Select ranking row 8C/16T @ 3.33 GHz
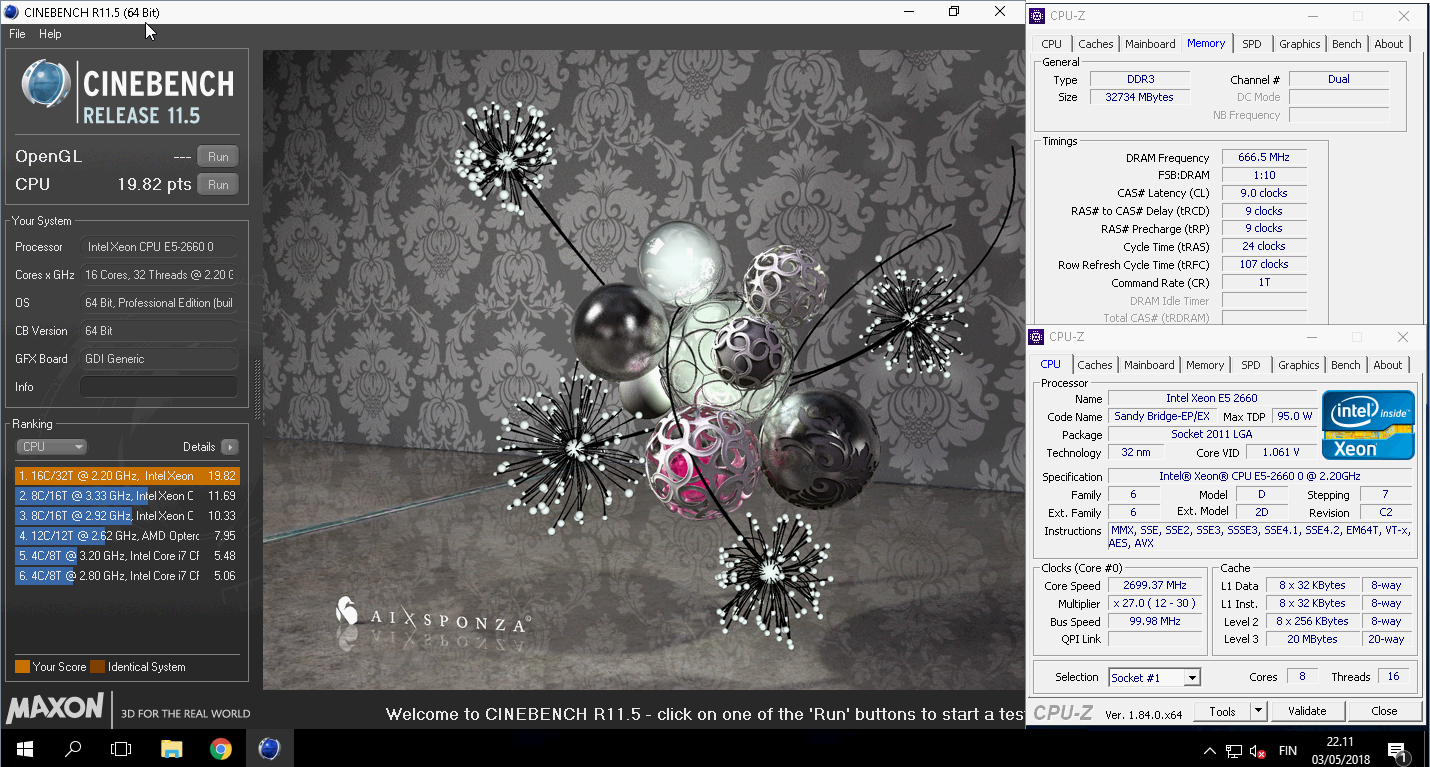1430x767 pixels. (127, 496)
